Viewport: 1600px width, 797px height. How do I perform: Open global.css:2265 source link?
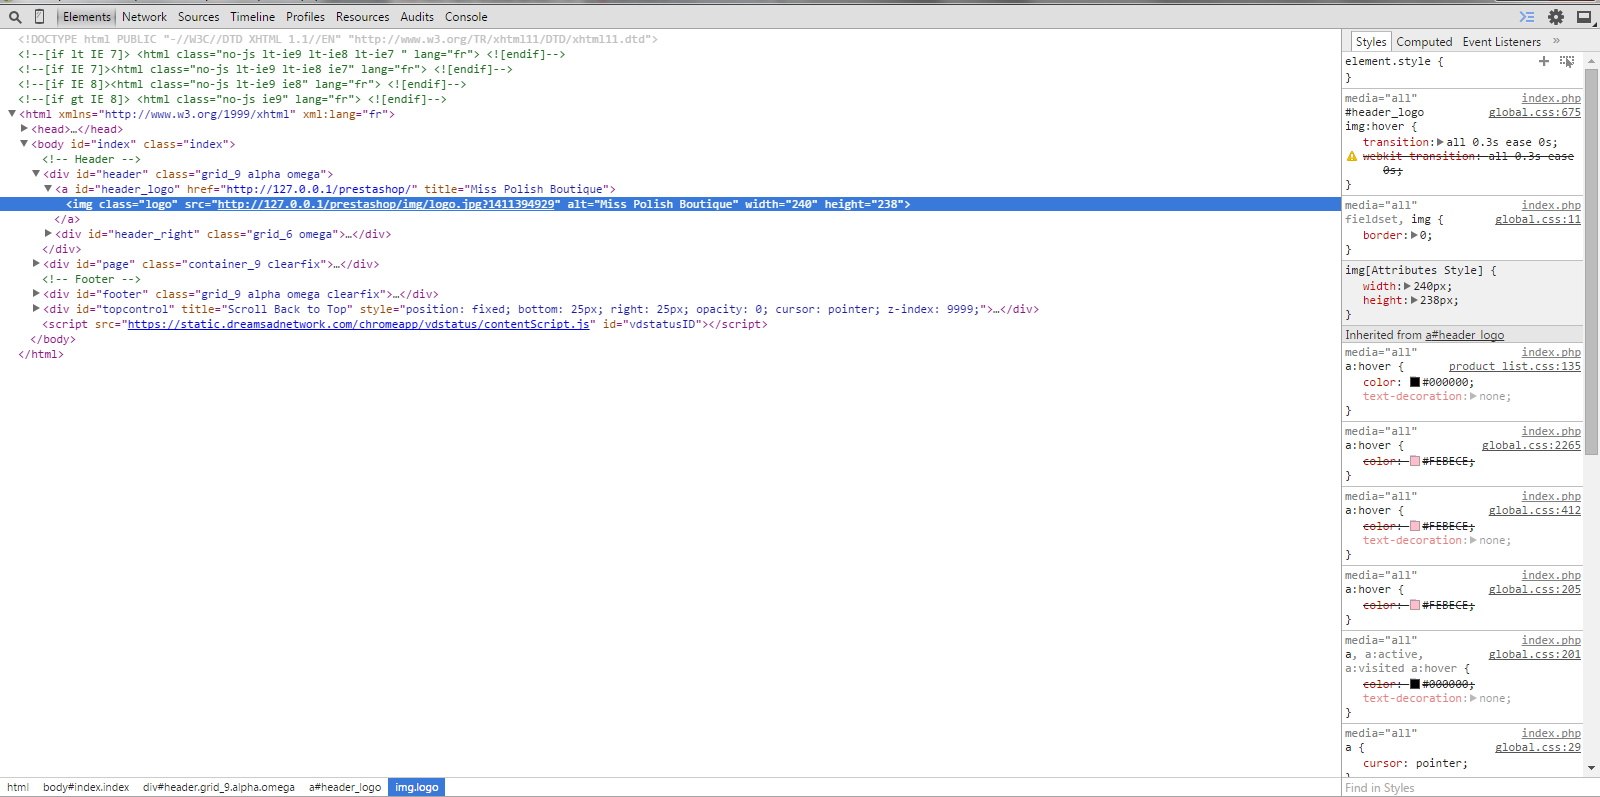coord(1531,446)
